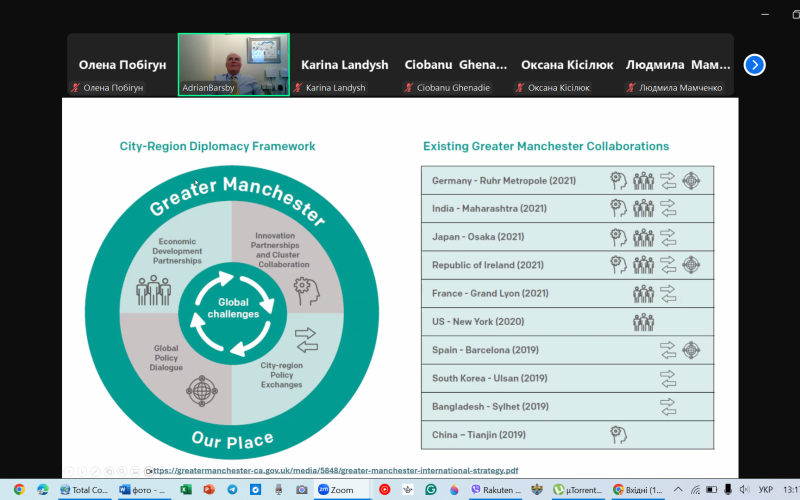
Task: Open Google Chrome from the taskbar
Action: click(19, 490)
